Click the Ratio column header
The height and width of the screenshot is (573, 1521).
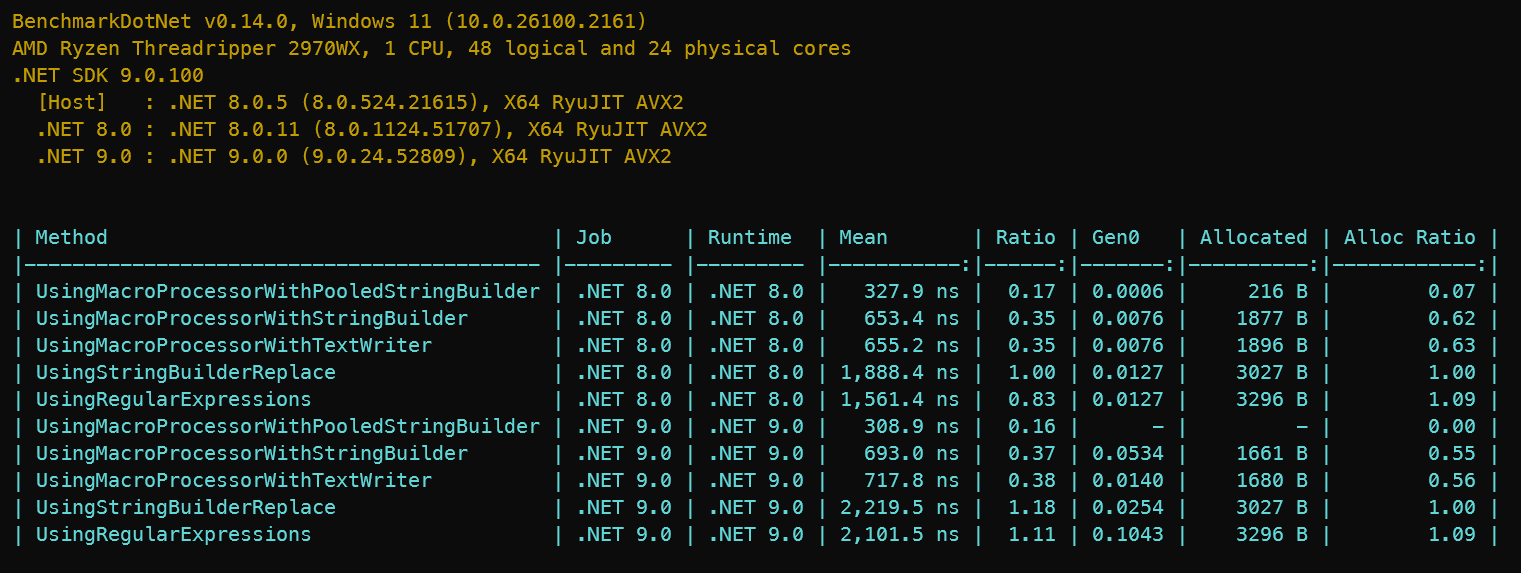click(1026, 237)
